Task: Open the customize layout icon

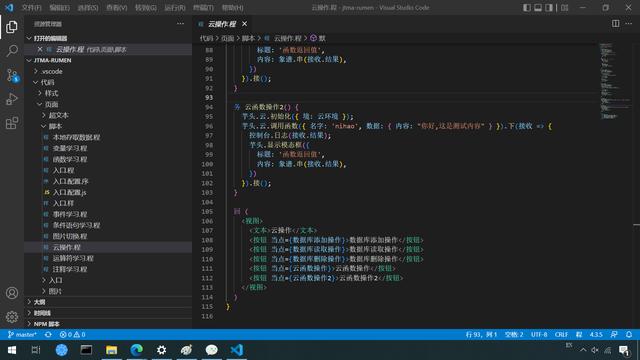Action: click(564, 7)
